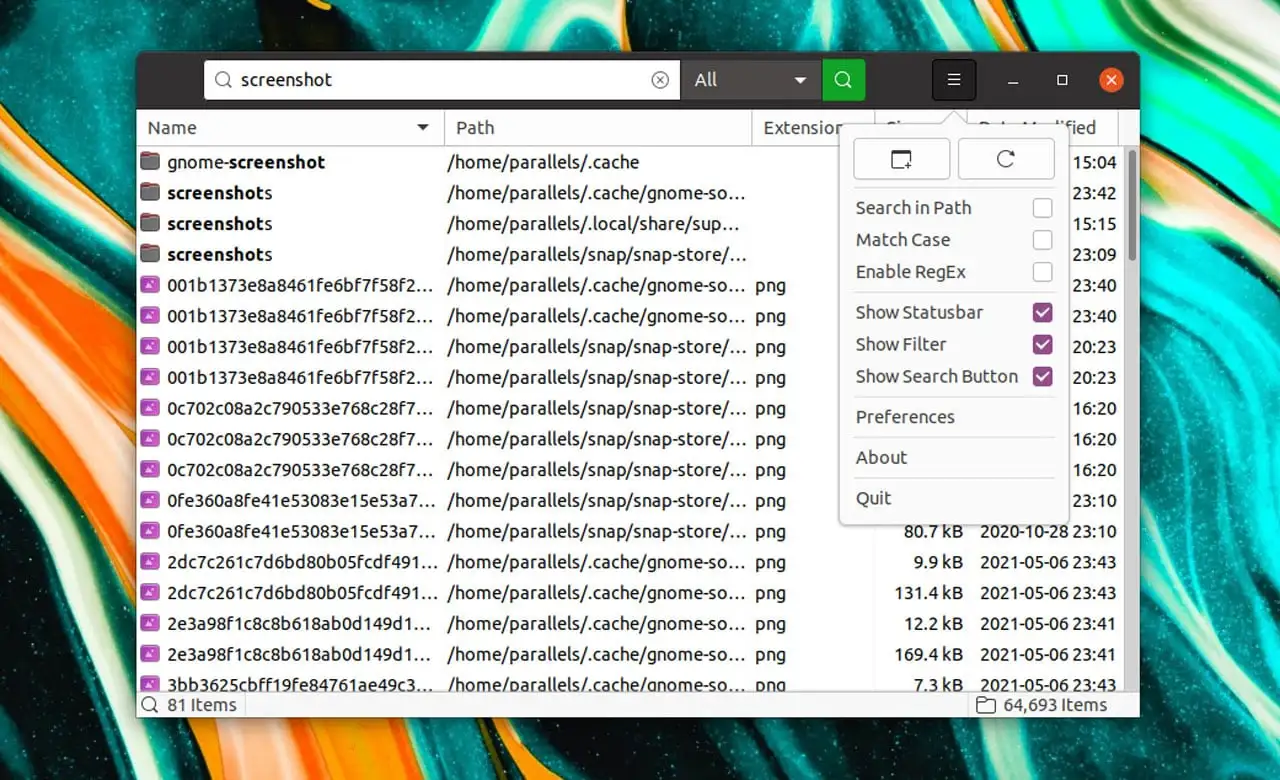
Task: Open Preferences from the menu
Action: point(905,417)
